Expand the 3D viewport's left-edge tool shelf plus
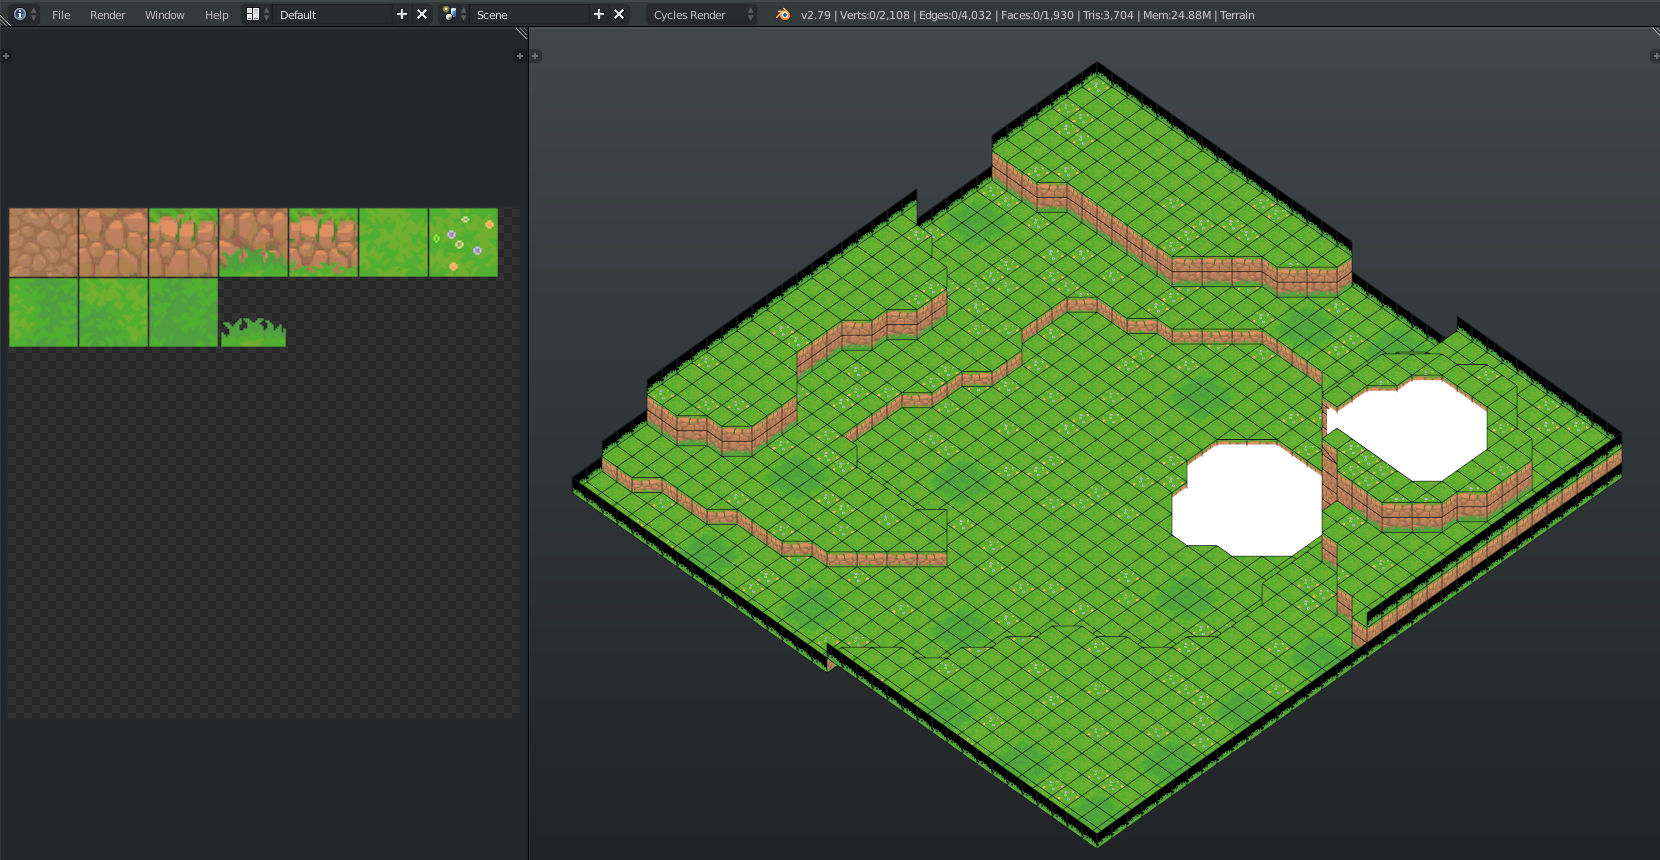 point(535,56)
